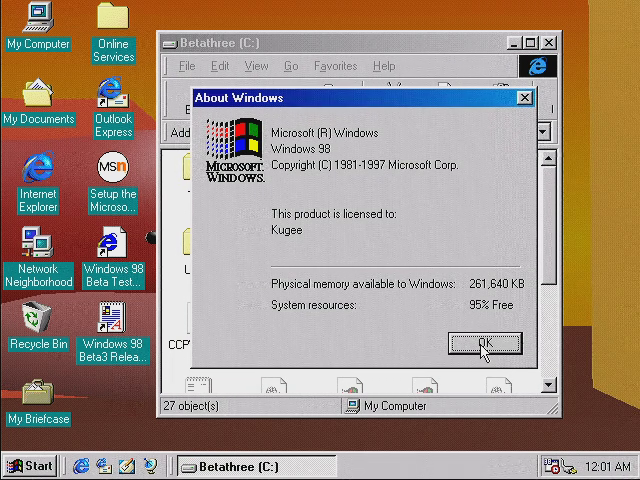640x480 pixels.
Task: Click the Show Desktop quick launch icon
Action: click(x=127, y=466)
